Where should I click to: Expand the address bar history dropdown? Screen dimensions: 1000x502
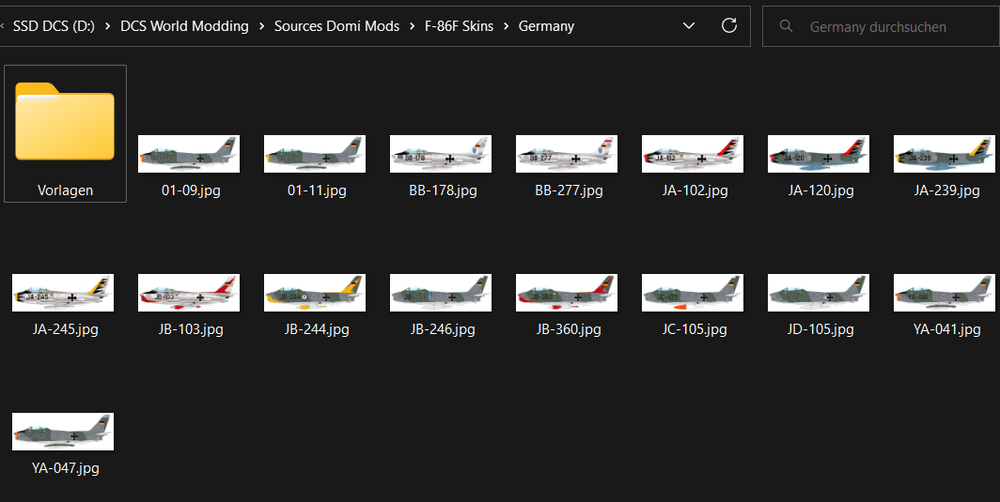pyautogui.click(x=688, y=25)
